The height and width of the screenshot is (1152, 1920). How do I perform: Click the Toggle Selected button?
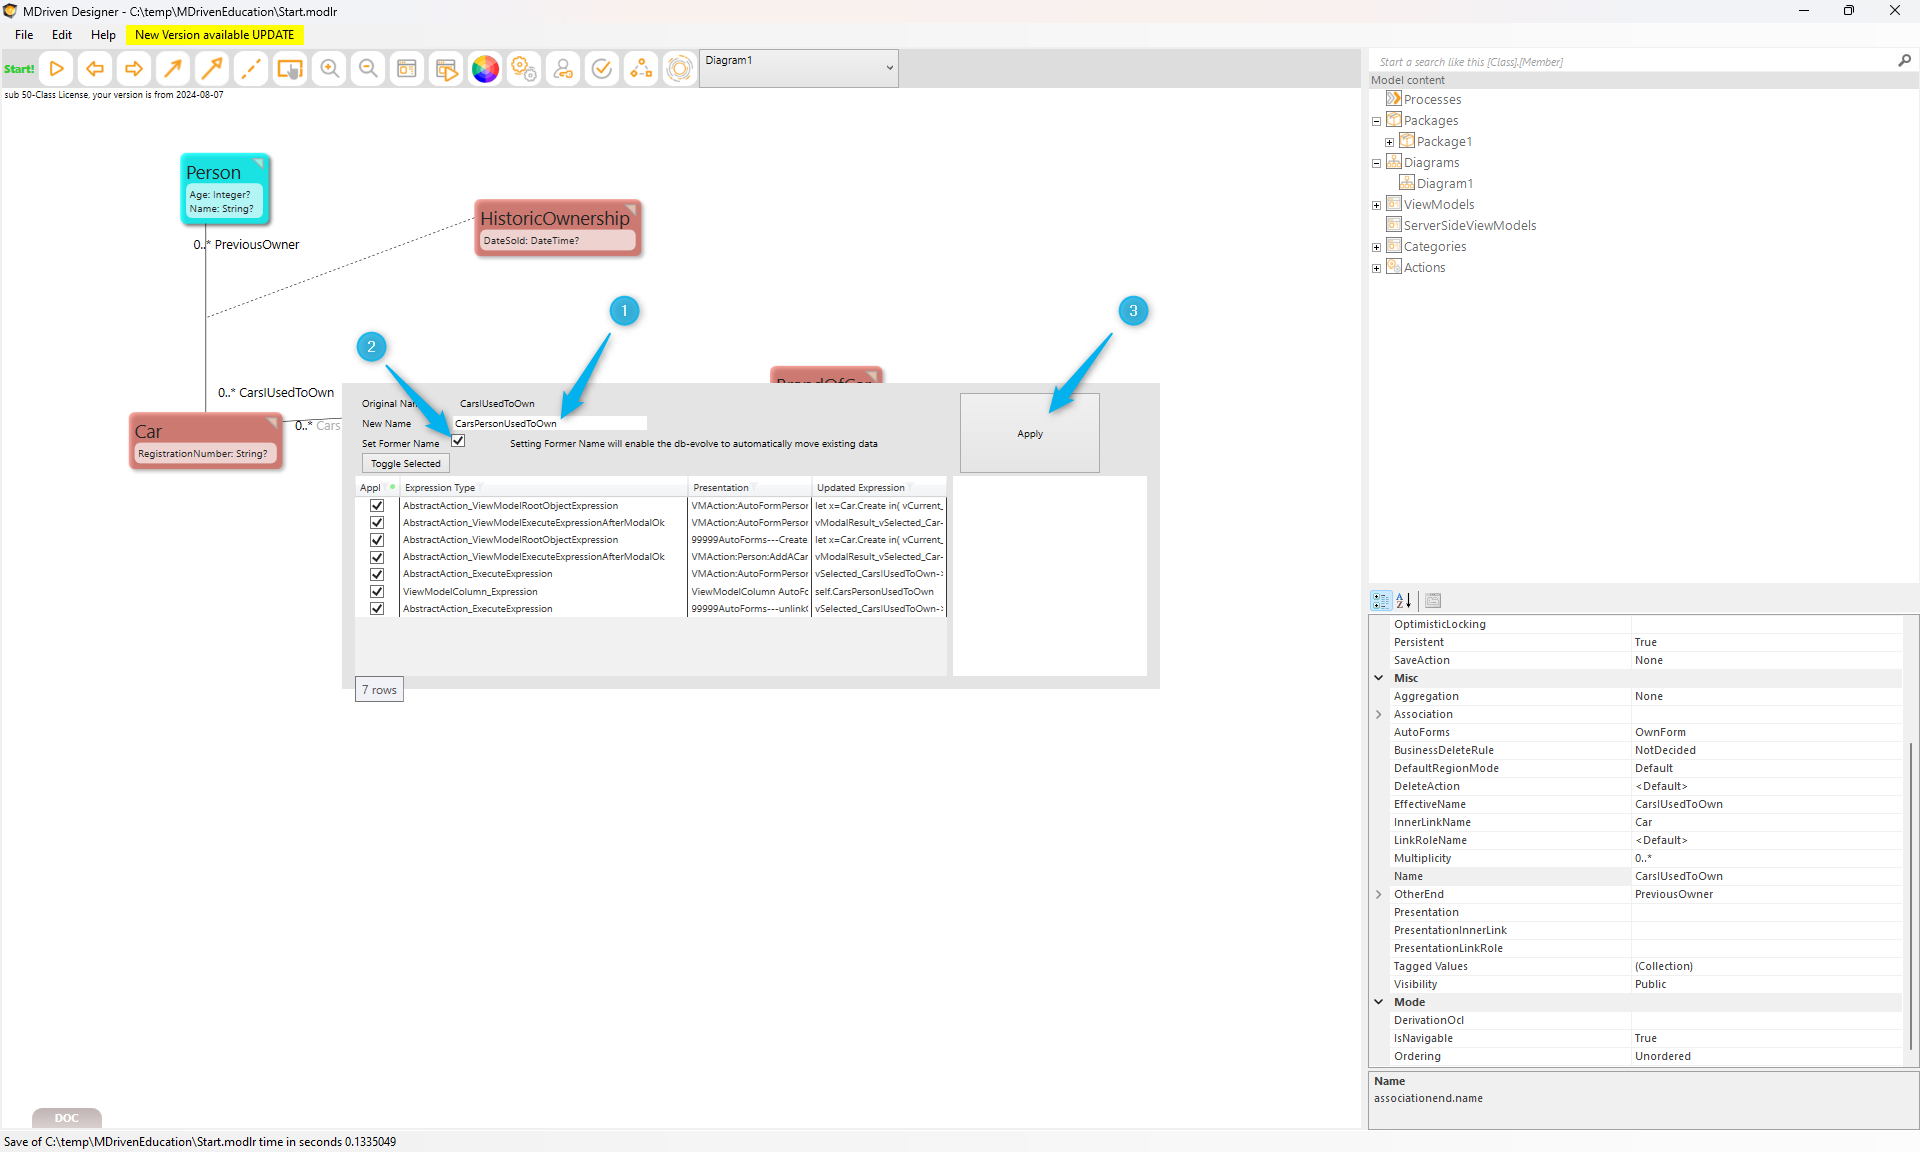(x=405, y=464)
